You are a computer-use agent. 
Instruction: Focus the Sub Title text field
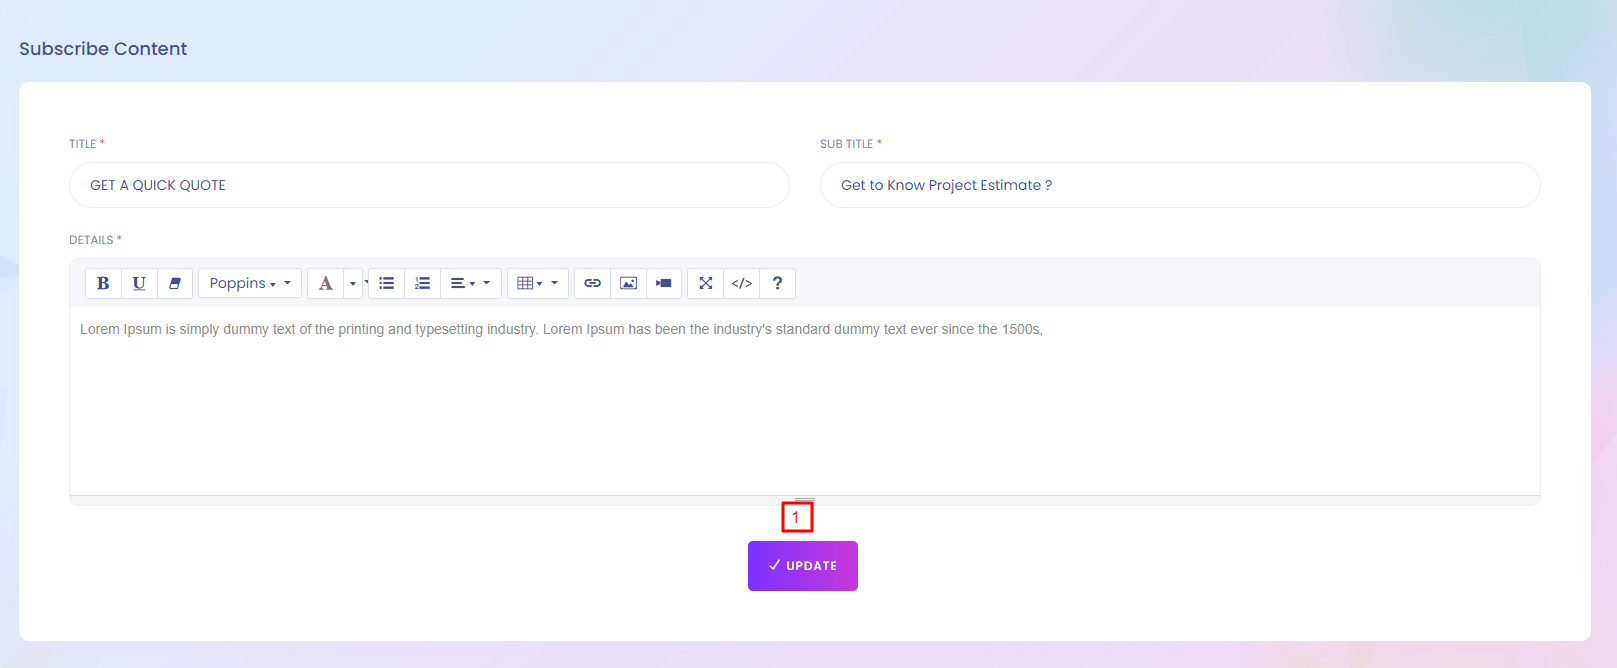click(1179, 185)
